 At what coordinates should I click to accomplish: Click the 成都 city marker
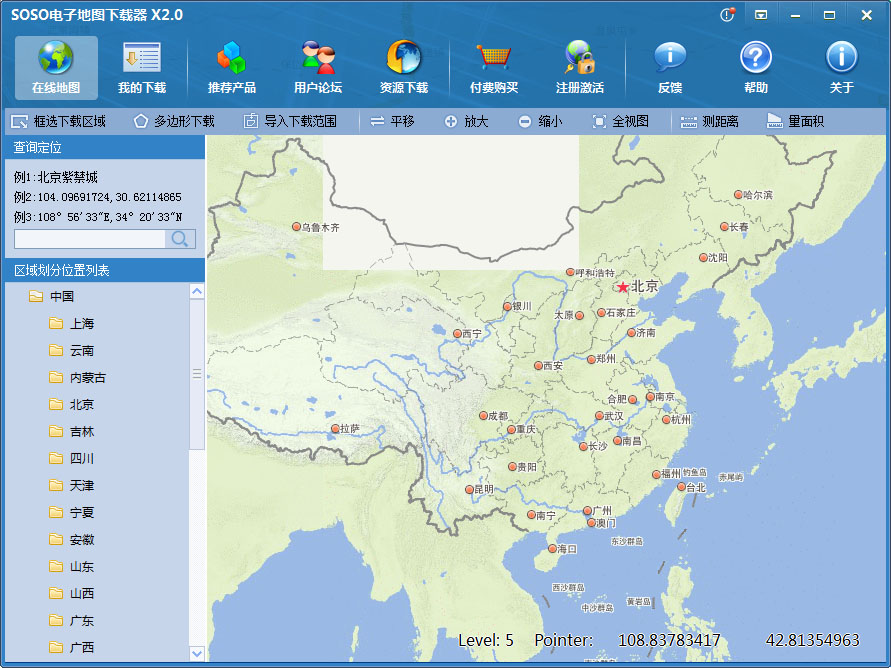[x=484, y=416]
